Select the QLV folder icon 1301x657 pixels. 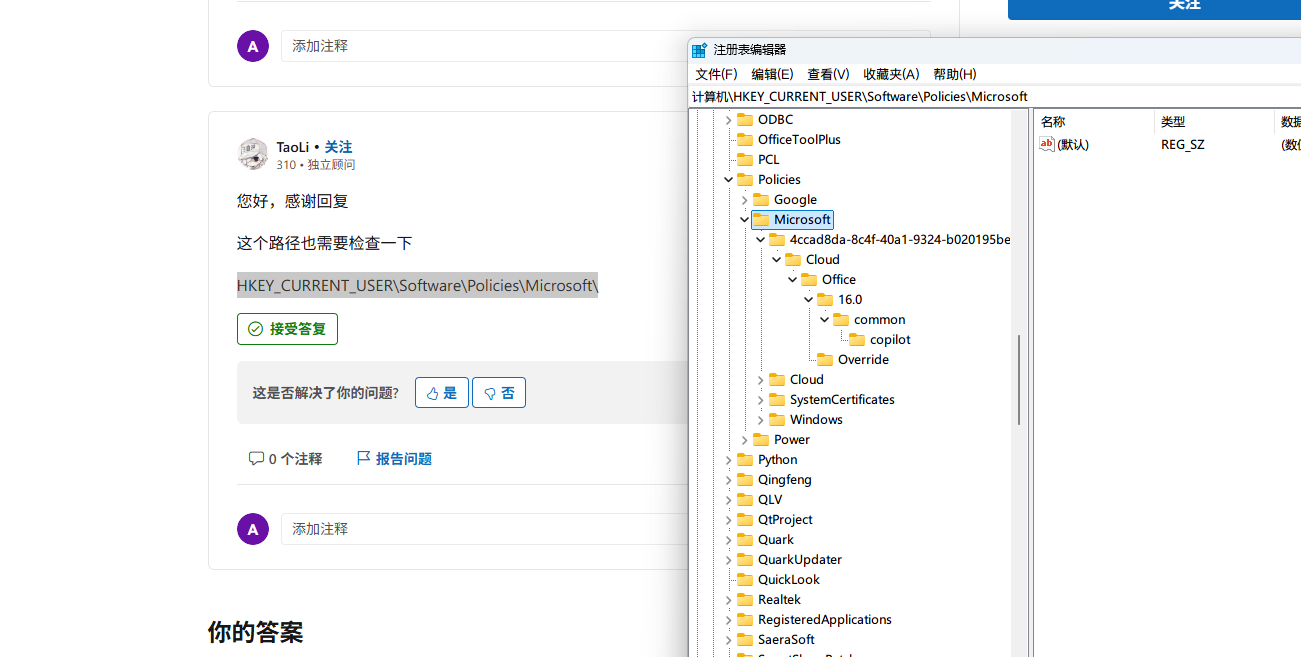[x=745, y=500]
